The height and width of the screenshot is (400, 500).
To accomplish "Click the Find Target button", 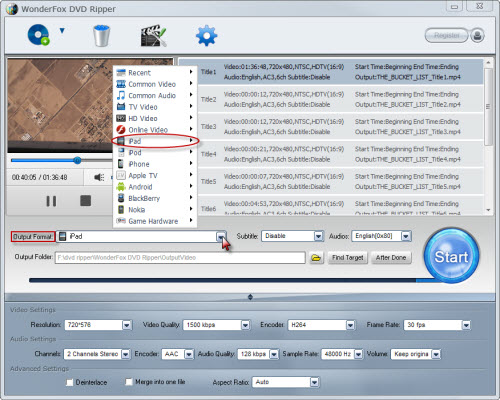I will 348,258.
